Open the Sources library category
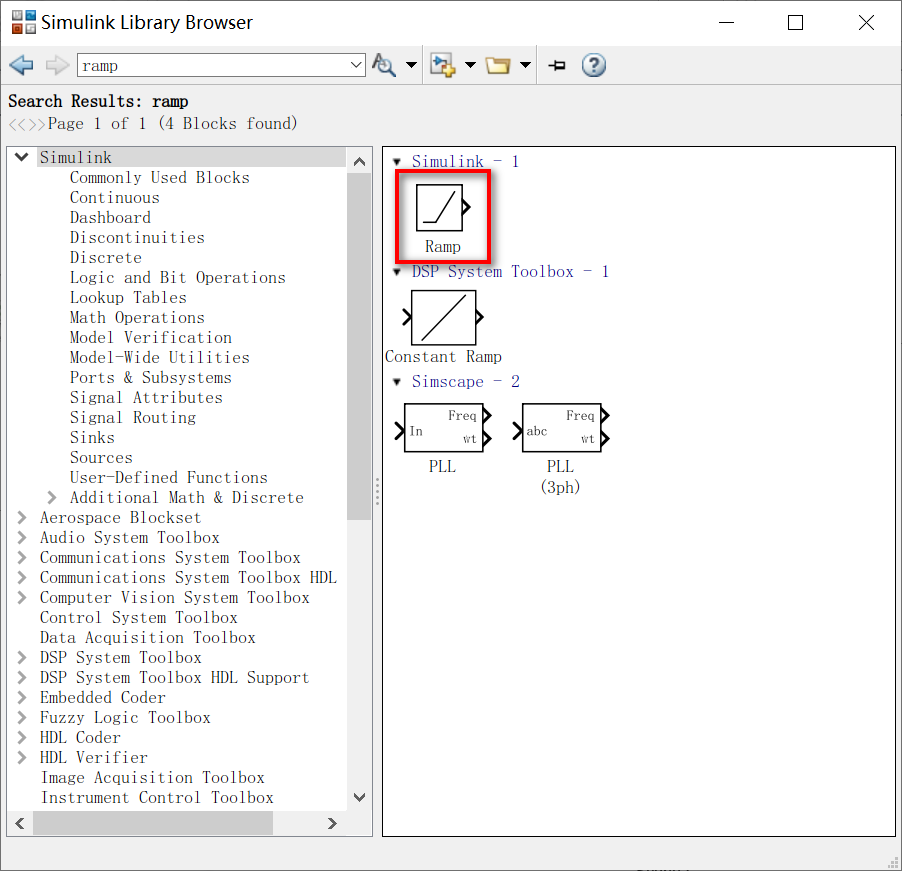The image size is (902, 871). click(100, 457)
